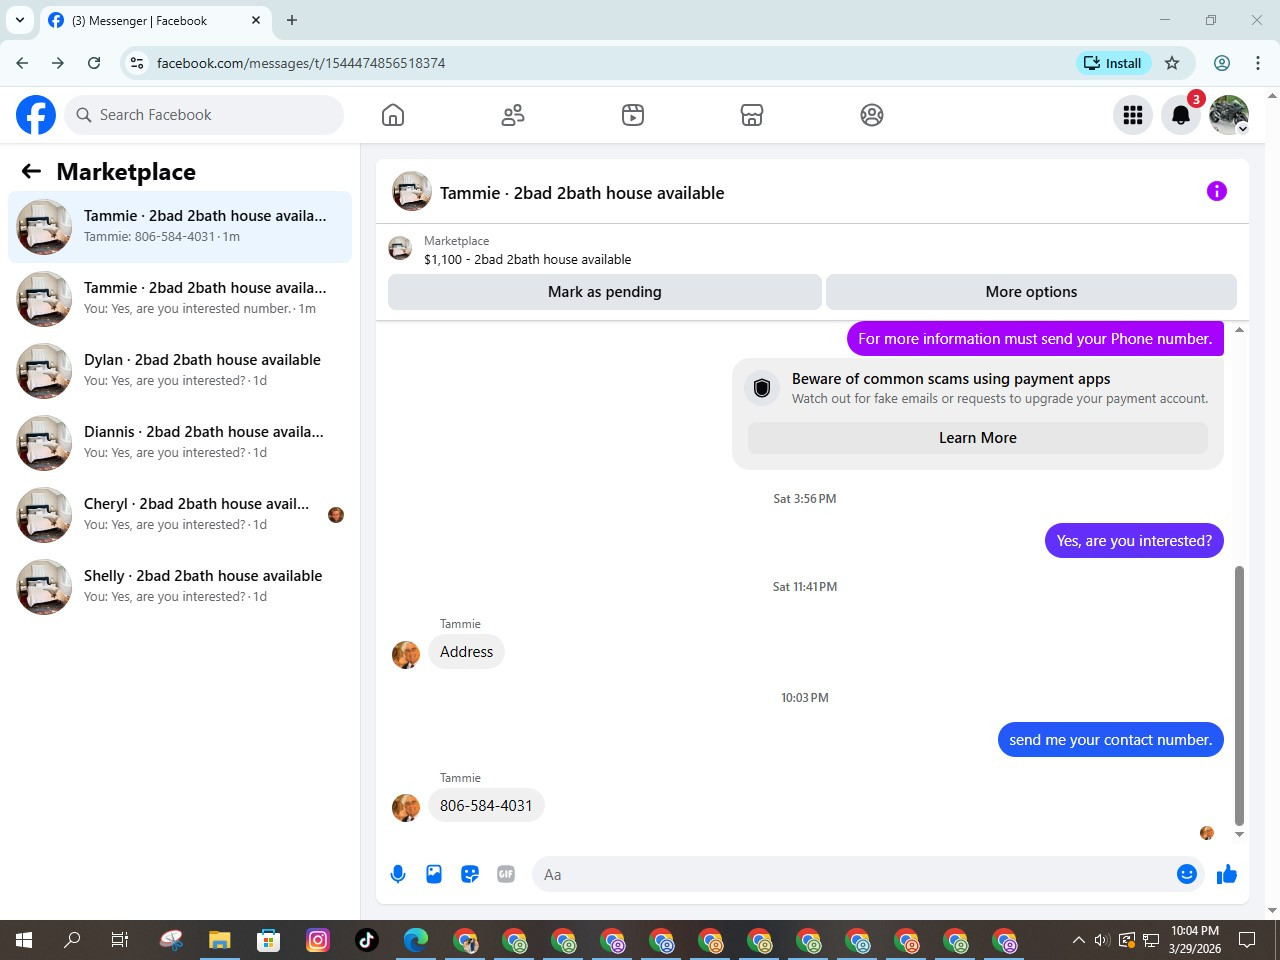Image resolution: width=1280 pixels, height=960 pixels.
Task: Click the Search Facebook field
Action: coord(204,115)
